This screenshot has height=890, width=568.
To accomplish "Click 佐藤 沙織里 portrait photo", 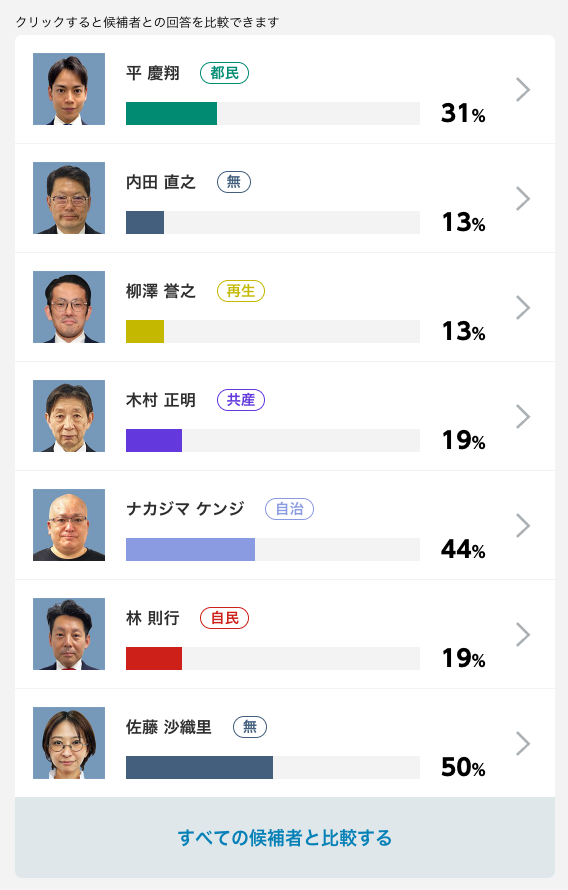I will 69,743.
